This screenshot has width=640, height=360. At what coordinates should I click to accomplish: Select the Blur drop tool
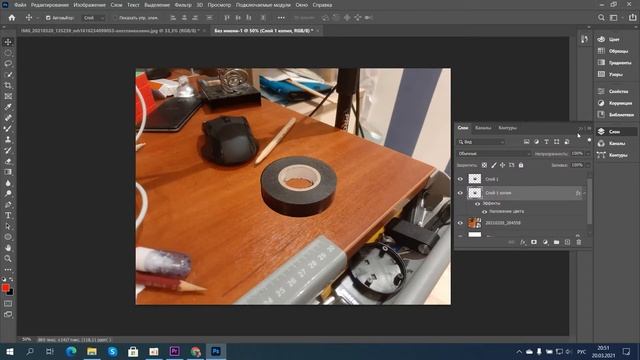tap(8, 183)
